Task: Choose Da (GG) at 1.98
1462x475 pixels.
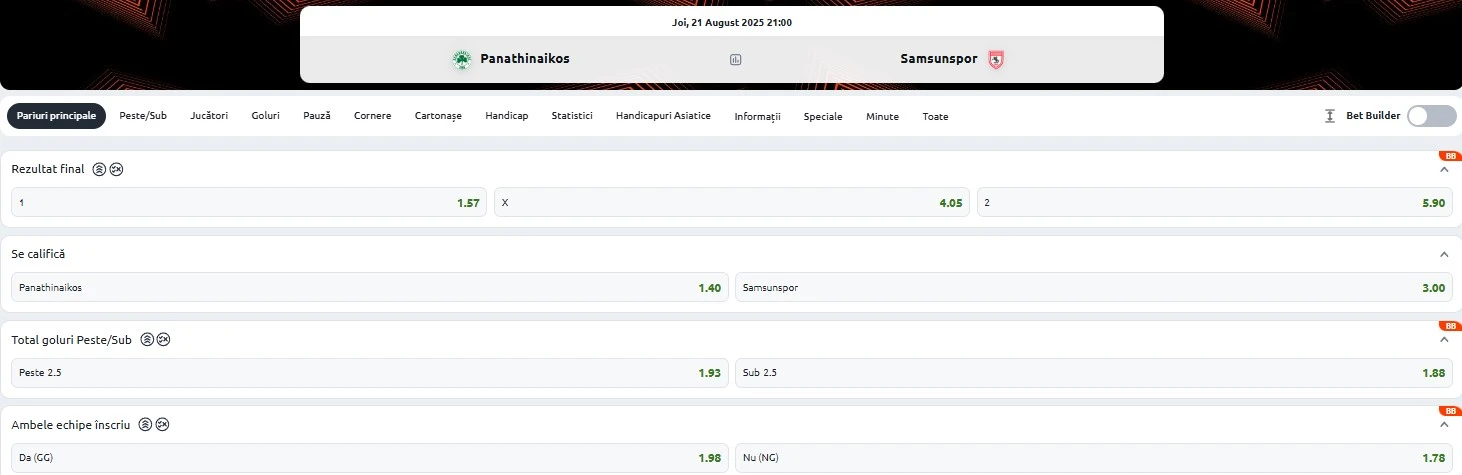Action: (x=369, y=457)
